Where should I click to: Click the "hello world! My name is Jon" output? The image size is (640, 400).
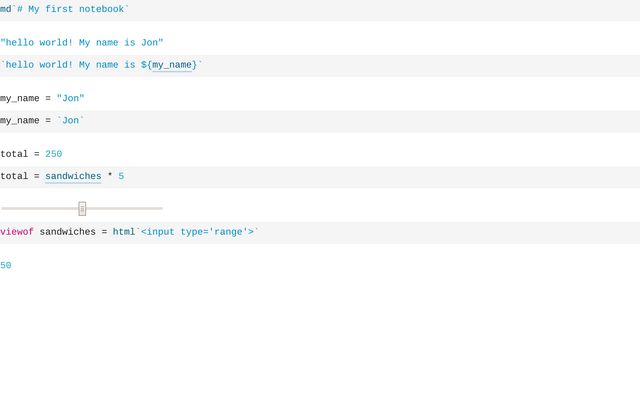tap(82, 43)
